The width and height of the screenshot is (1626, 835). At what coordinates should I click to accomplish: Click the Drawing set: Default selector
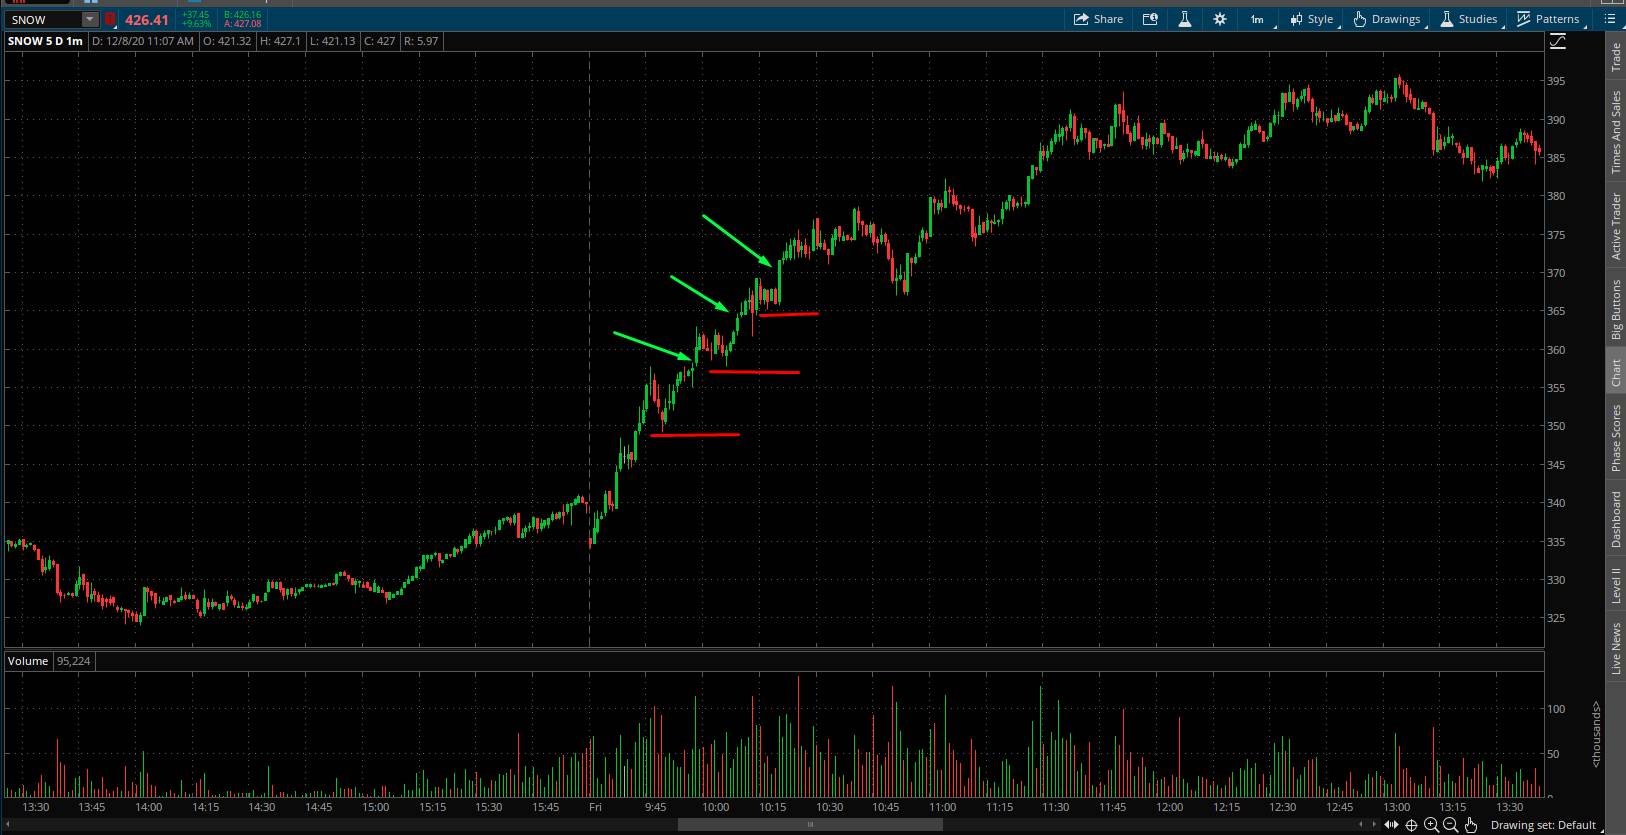coord(1542,825)
